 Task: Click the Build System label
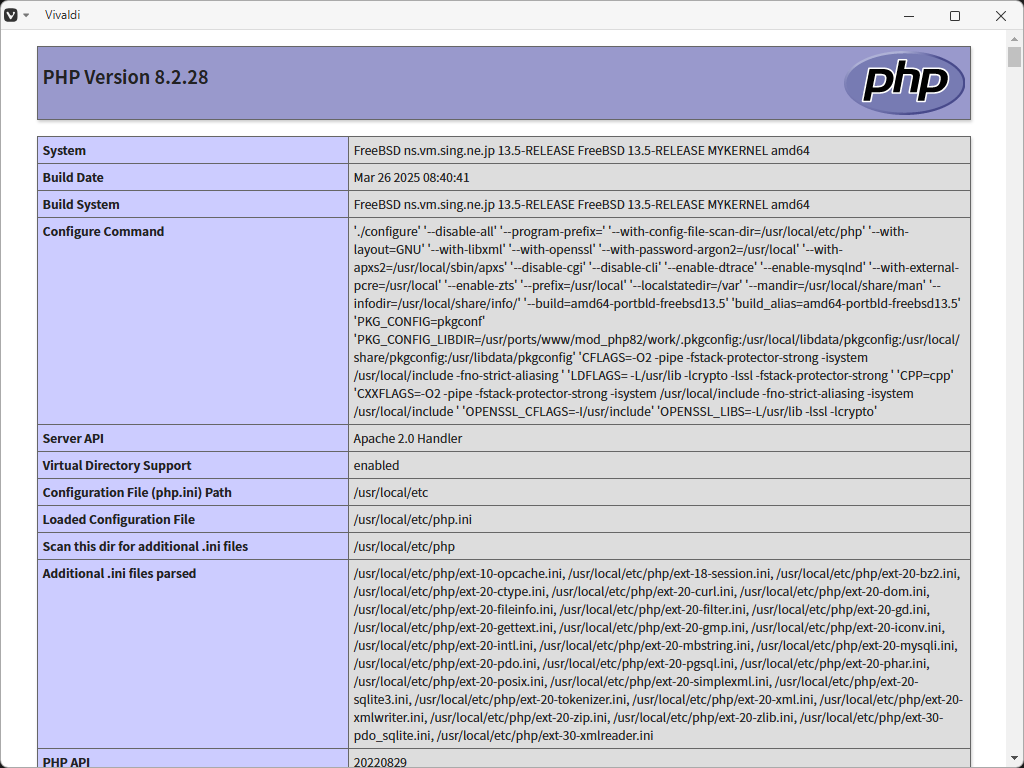[81, 204]
